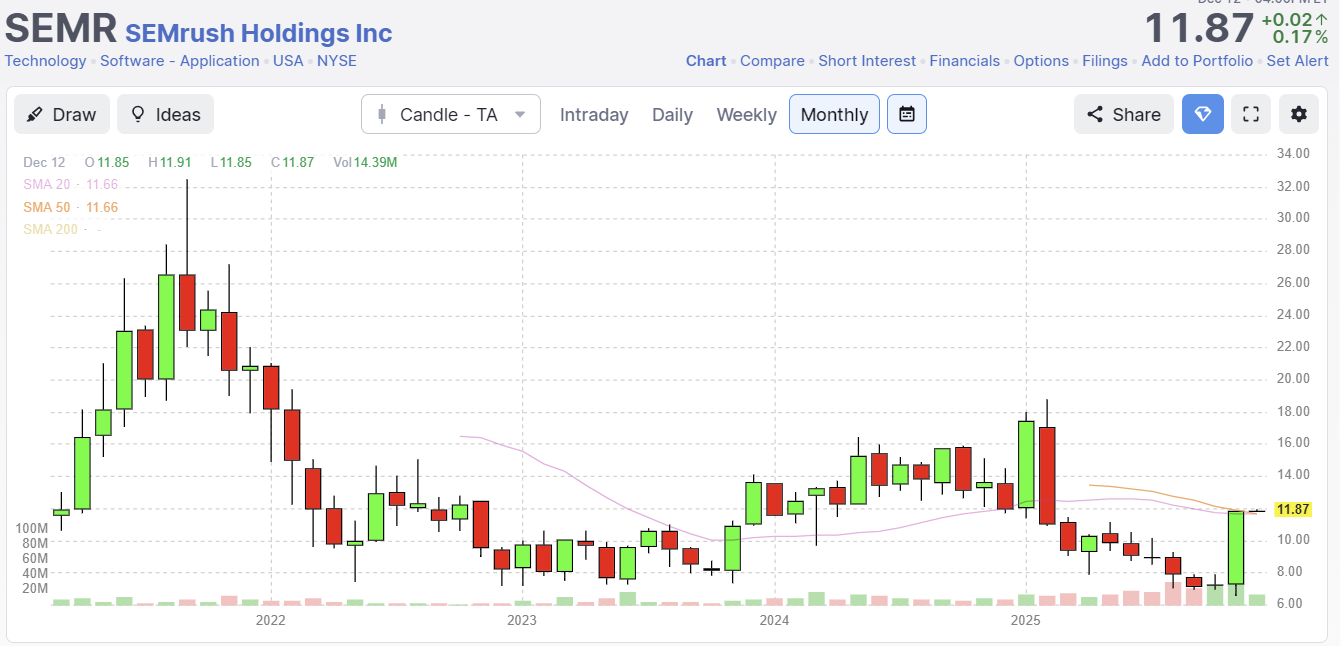Toggle fullscreen chart view

1250,114
